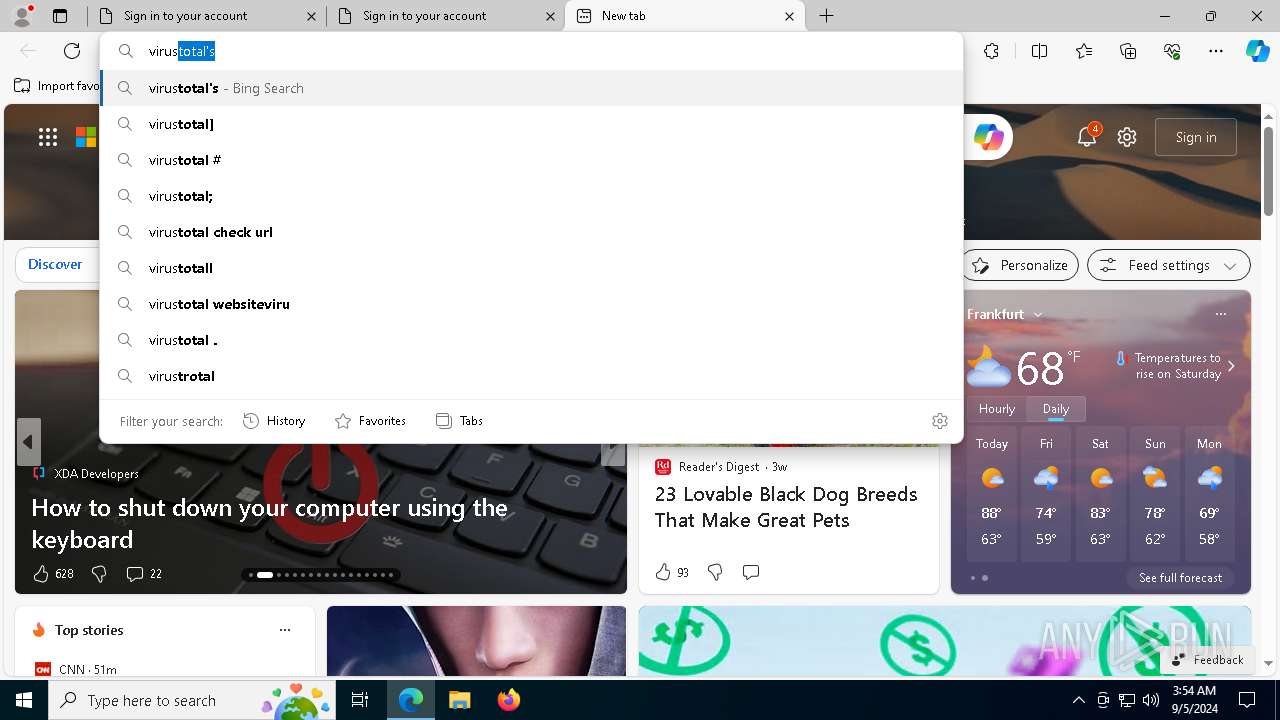Open the notifications bell with badge 4
Image resolution: width=1280 pixels, height=720 pixels.
pos(1088,137)
